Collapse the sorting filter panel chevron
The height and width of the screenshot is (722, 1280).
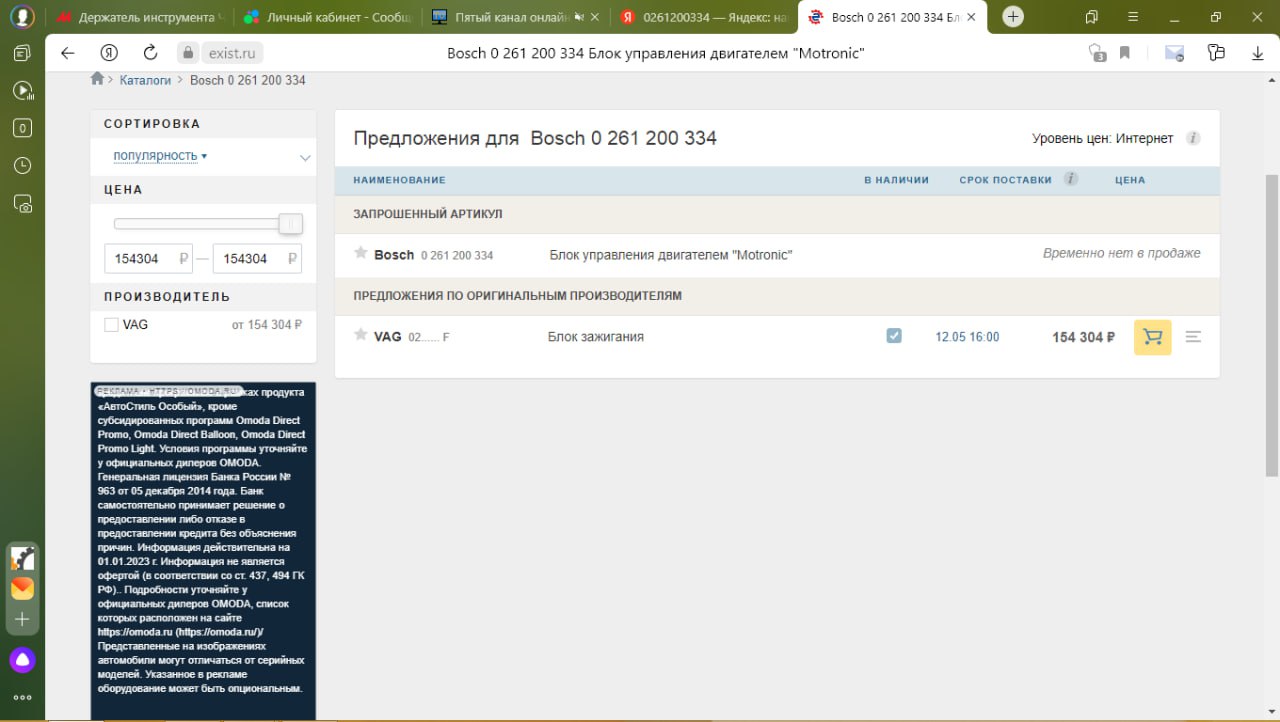point(305,157)
